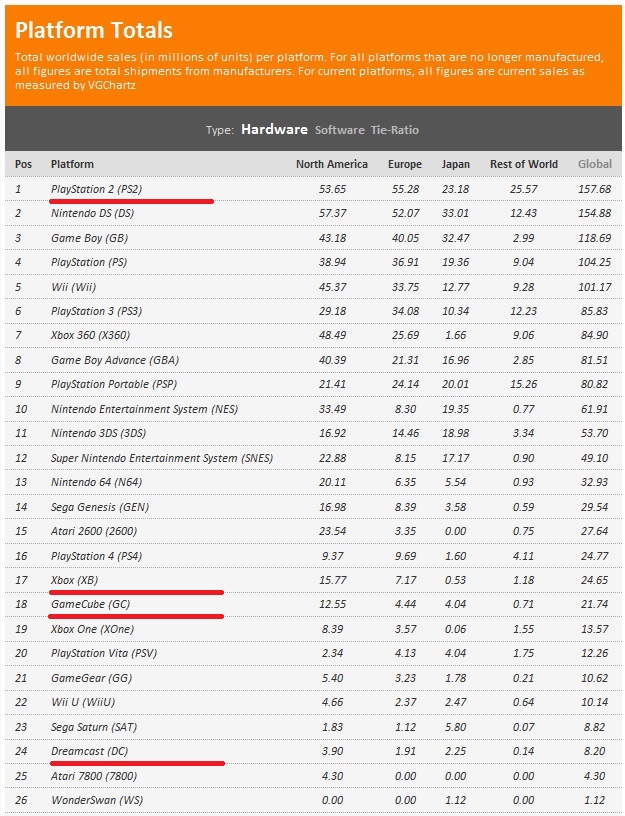This screenshot has width=625, height=816.
Task: Switch to the Software type tab
Action: click(337, 130)
